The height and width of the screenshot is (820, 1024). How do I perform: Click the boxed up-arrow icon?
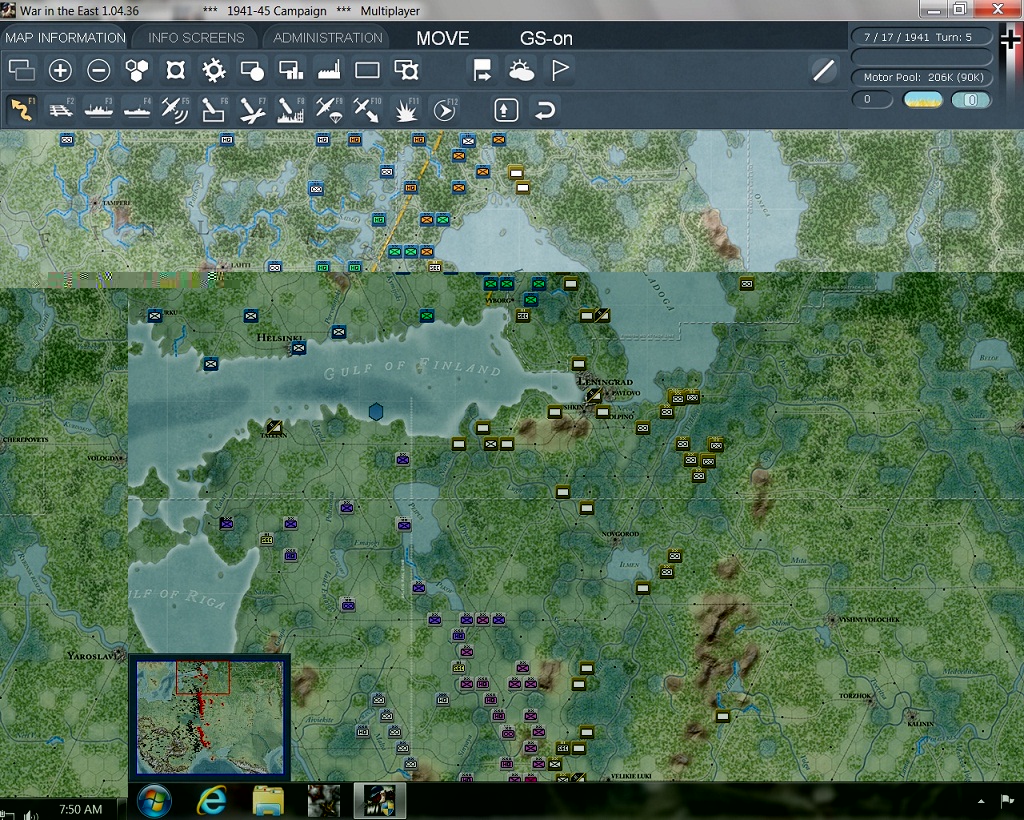506,110
